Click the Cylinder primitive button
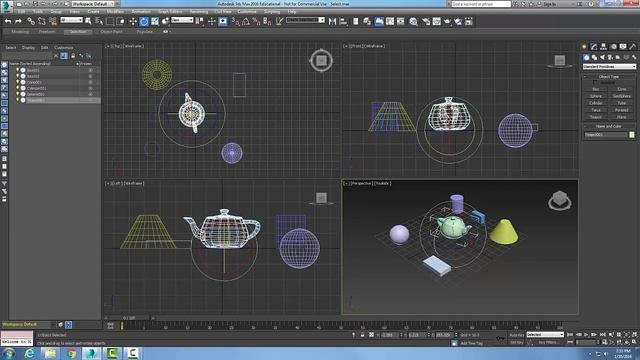The width and height of the screenshot is (640, 360). 596,103
